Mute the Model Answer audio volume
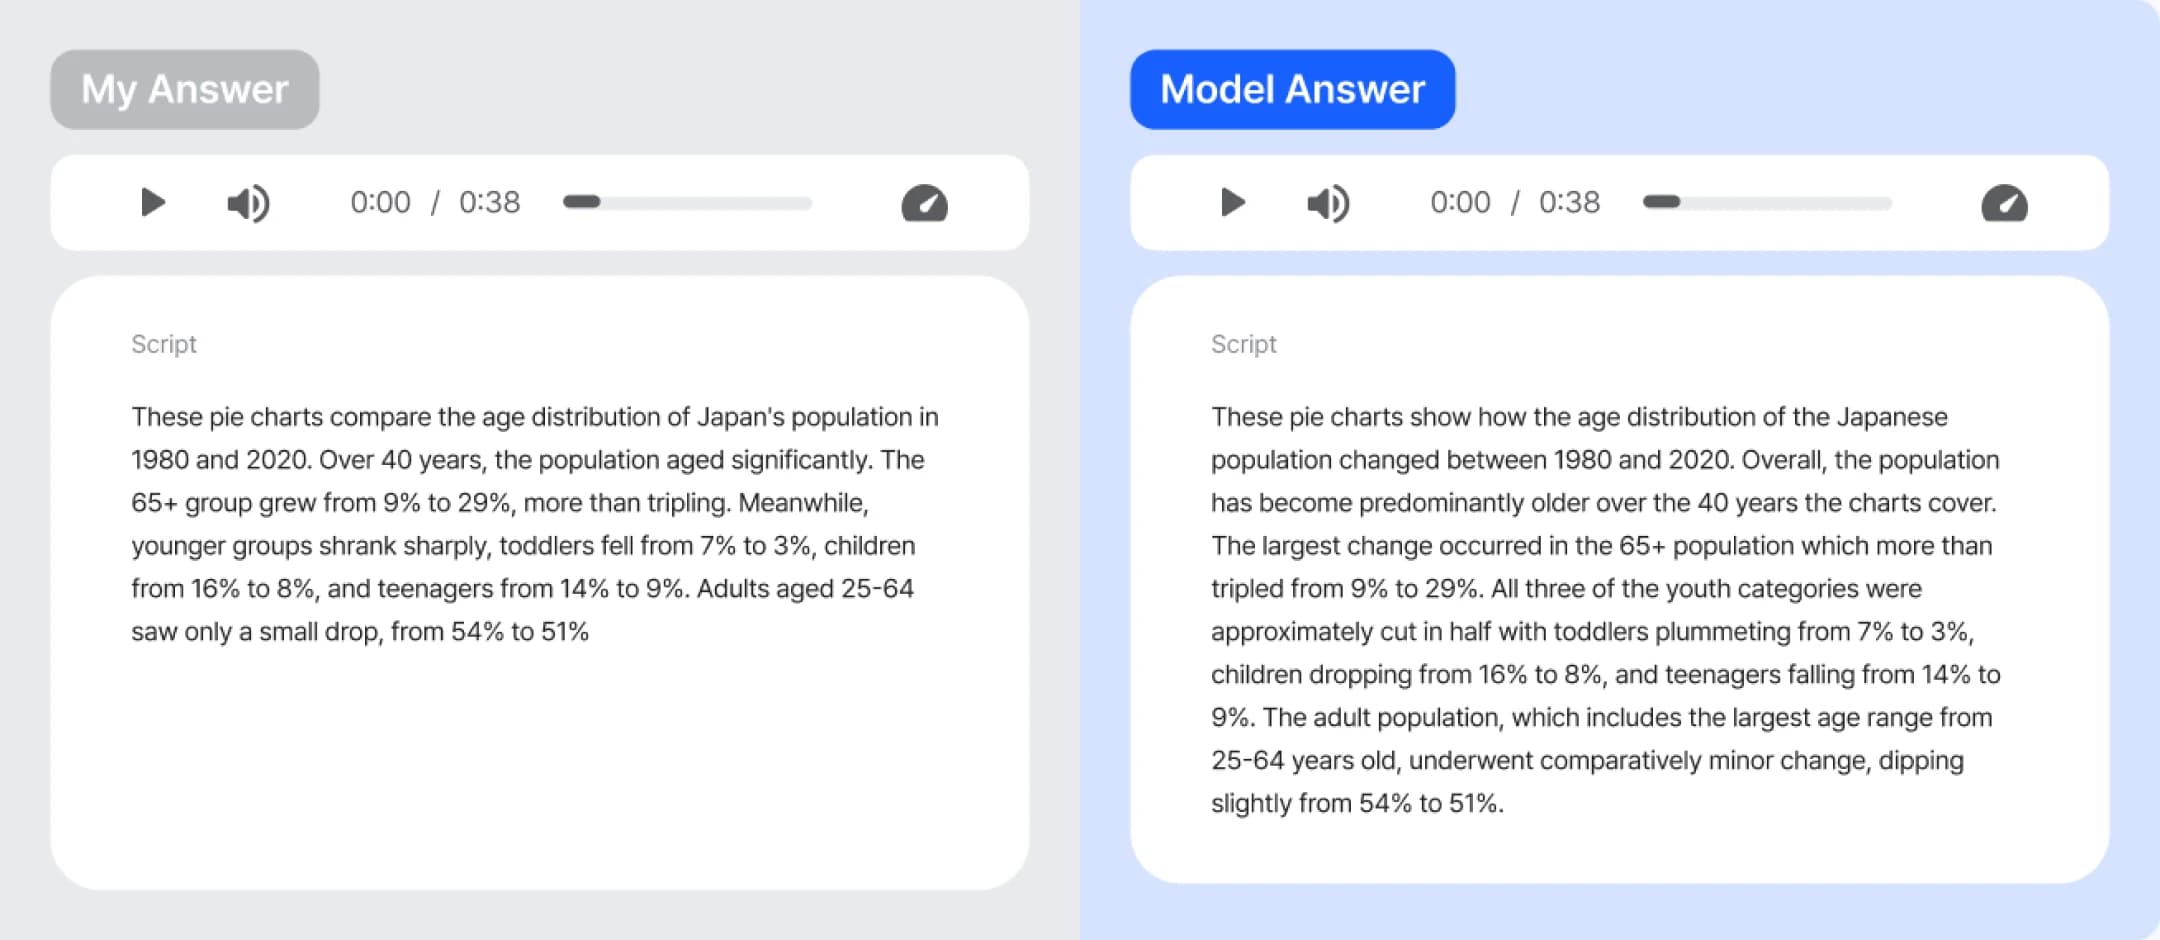 tap(1328, 203)
